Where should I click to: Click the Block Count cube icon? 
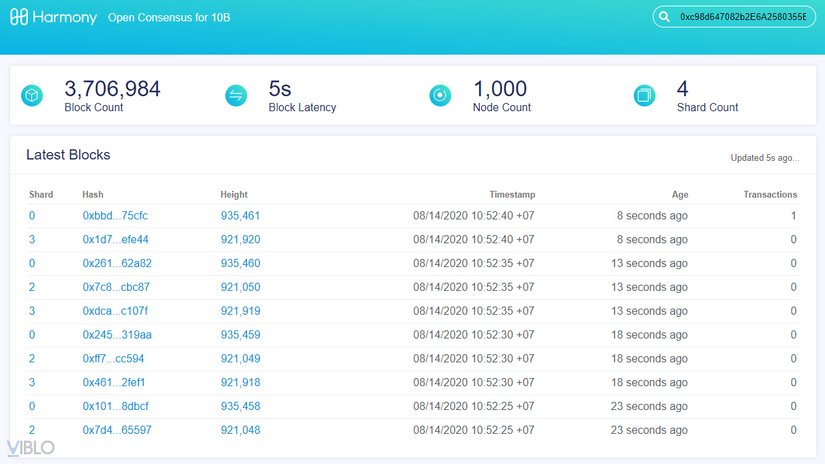tap(32, 95)
